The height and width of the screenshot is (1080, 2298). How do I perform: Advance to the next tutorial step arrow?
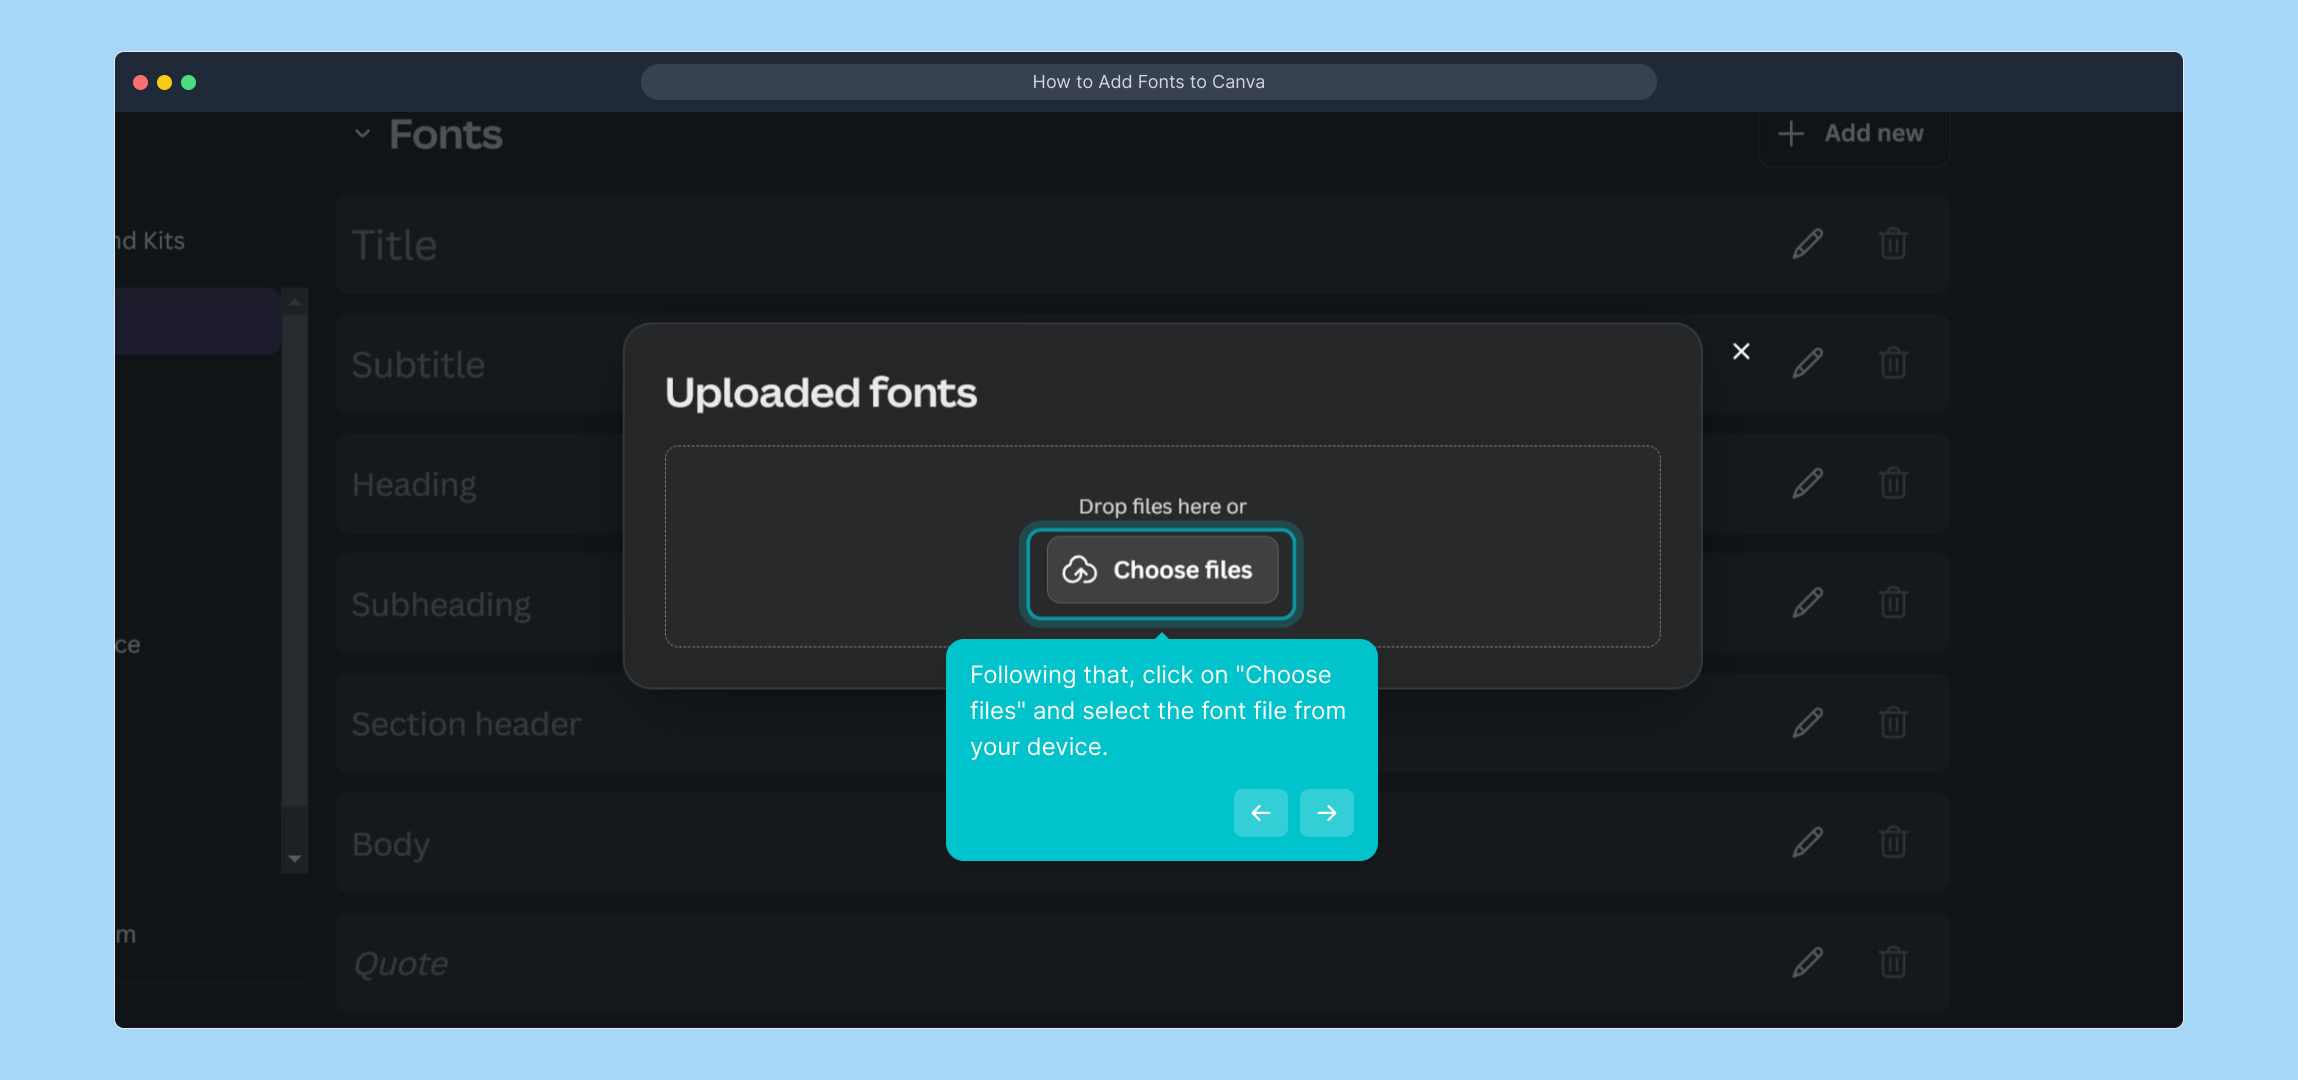point(1326,813)
